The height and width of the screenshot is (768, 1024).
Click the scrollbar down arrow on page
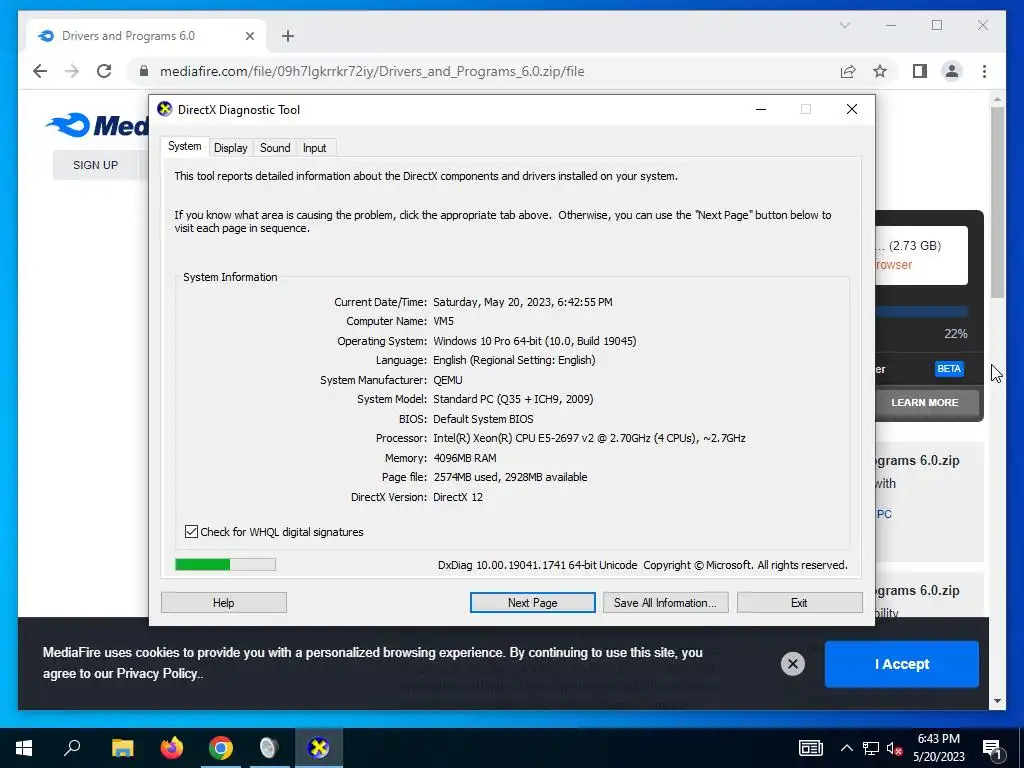[x=997, y=701]
